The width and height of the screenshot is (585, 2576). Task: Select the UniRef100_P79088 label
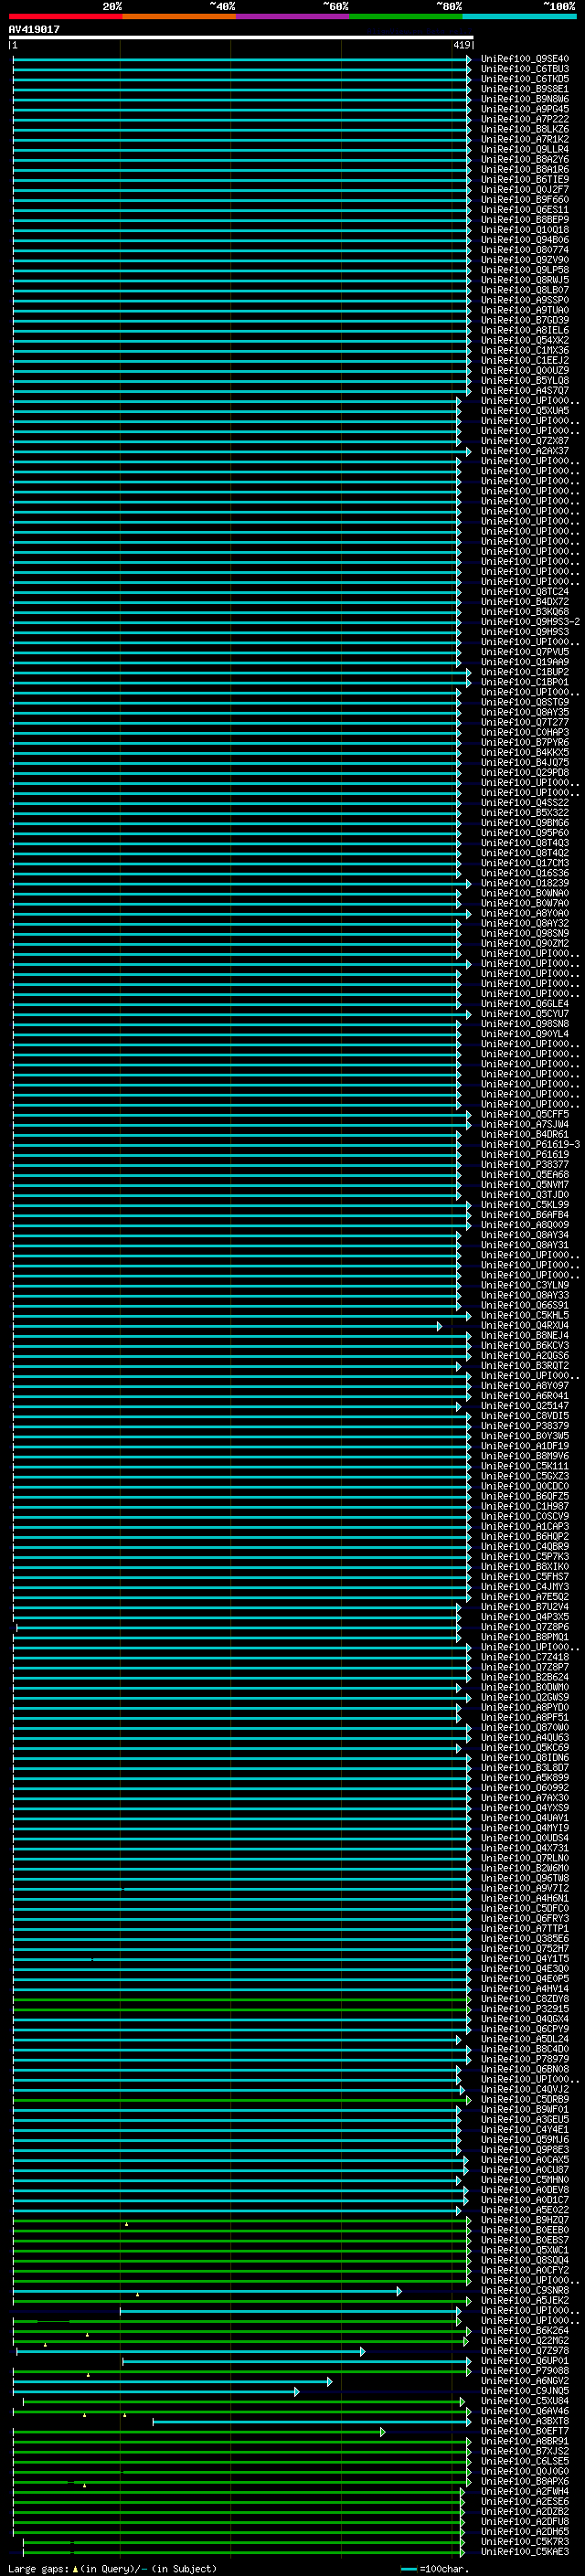(x=524, y=2370)
